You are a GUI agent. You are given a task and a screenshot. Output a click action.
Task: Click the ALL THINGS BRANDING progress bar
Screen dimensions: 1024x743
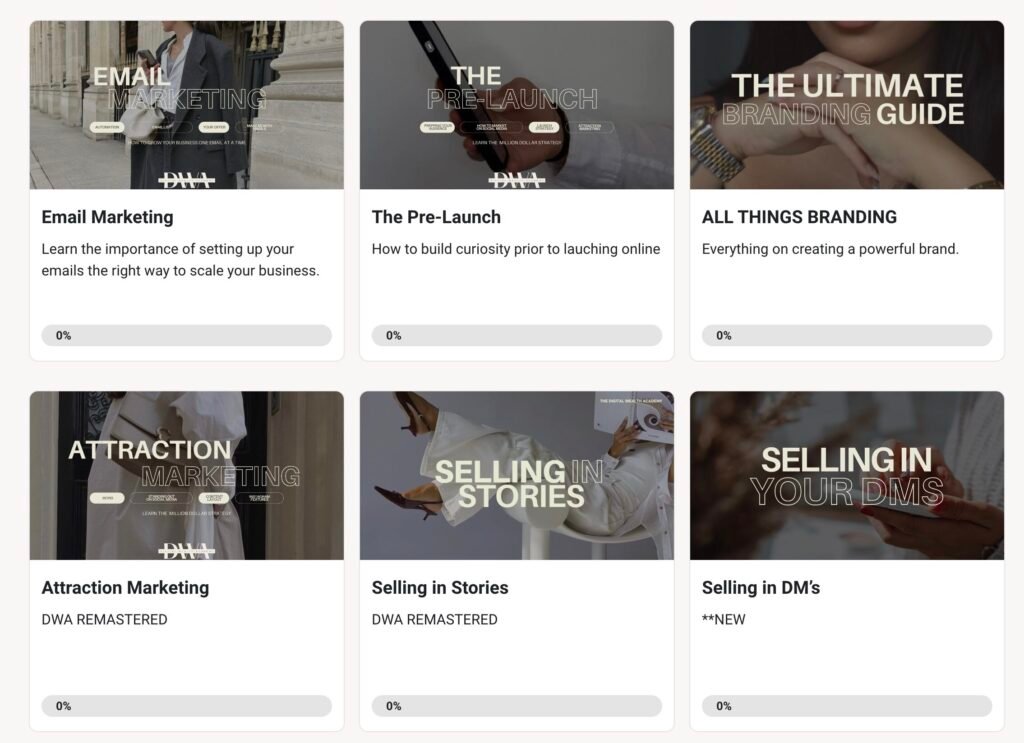click(847, 336)
